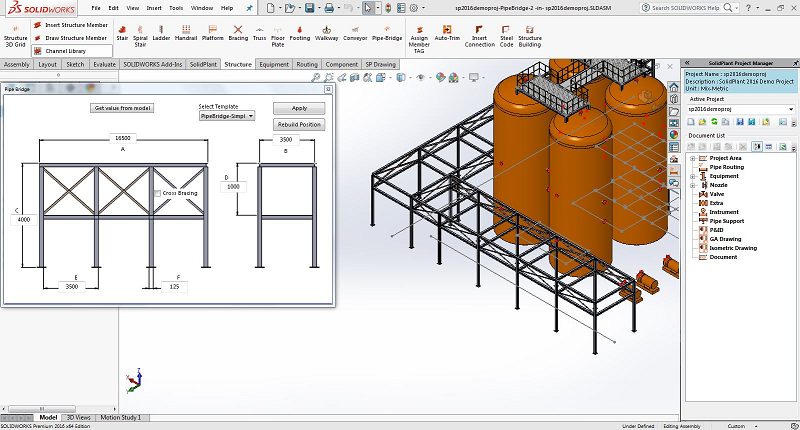Select the Platform tool
800x430 pixels.
tap(213, 33)
